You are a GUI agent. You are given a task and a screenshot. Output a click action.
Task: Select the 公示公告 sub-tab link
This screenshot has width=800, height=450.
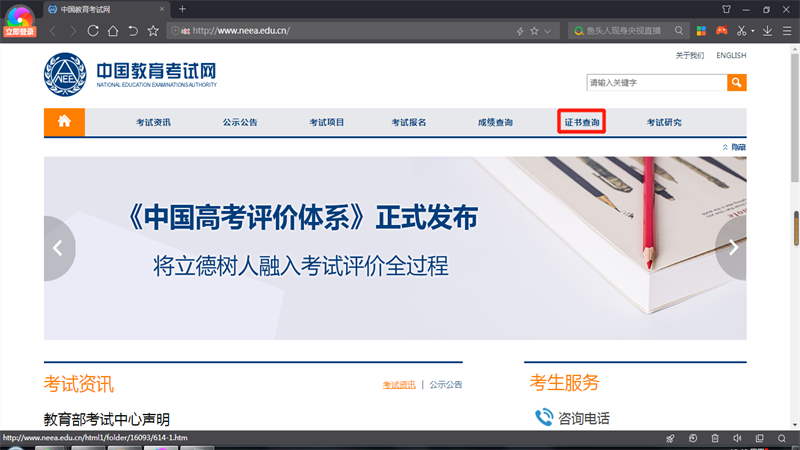[x=445, y=385]
